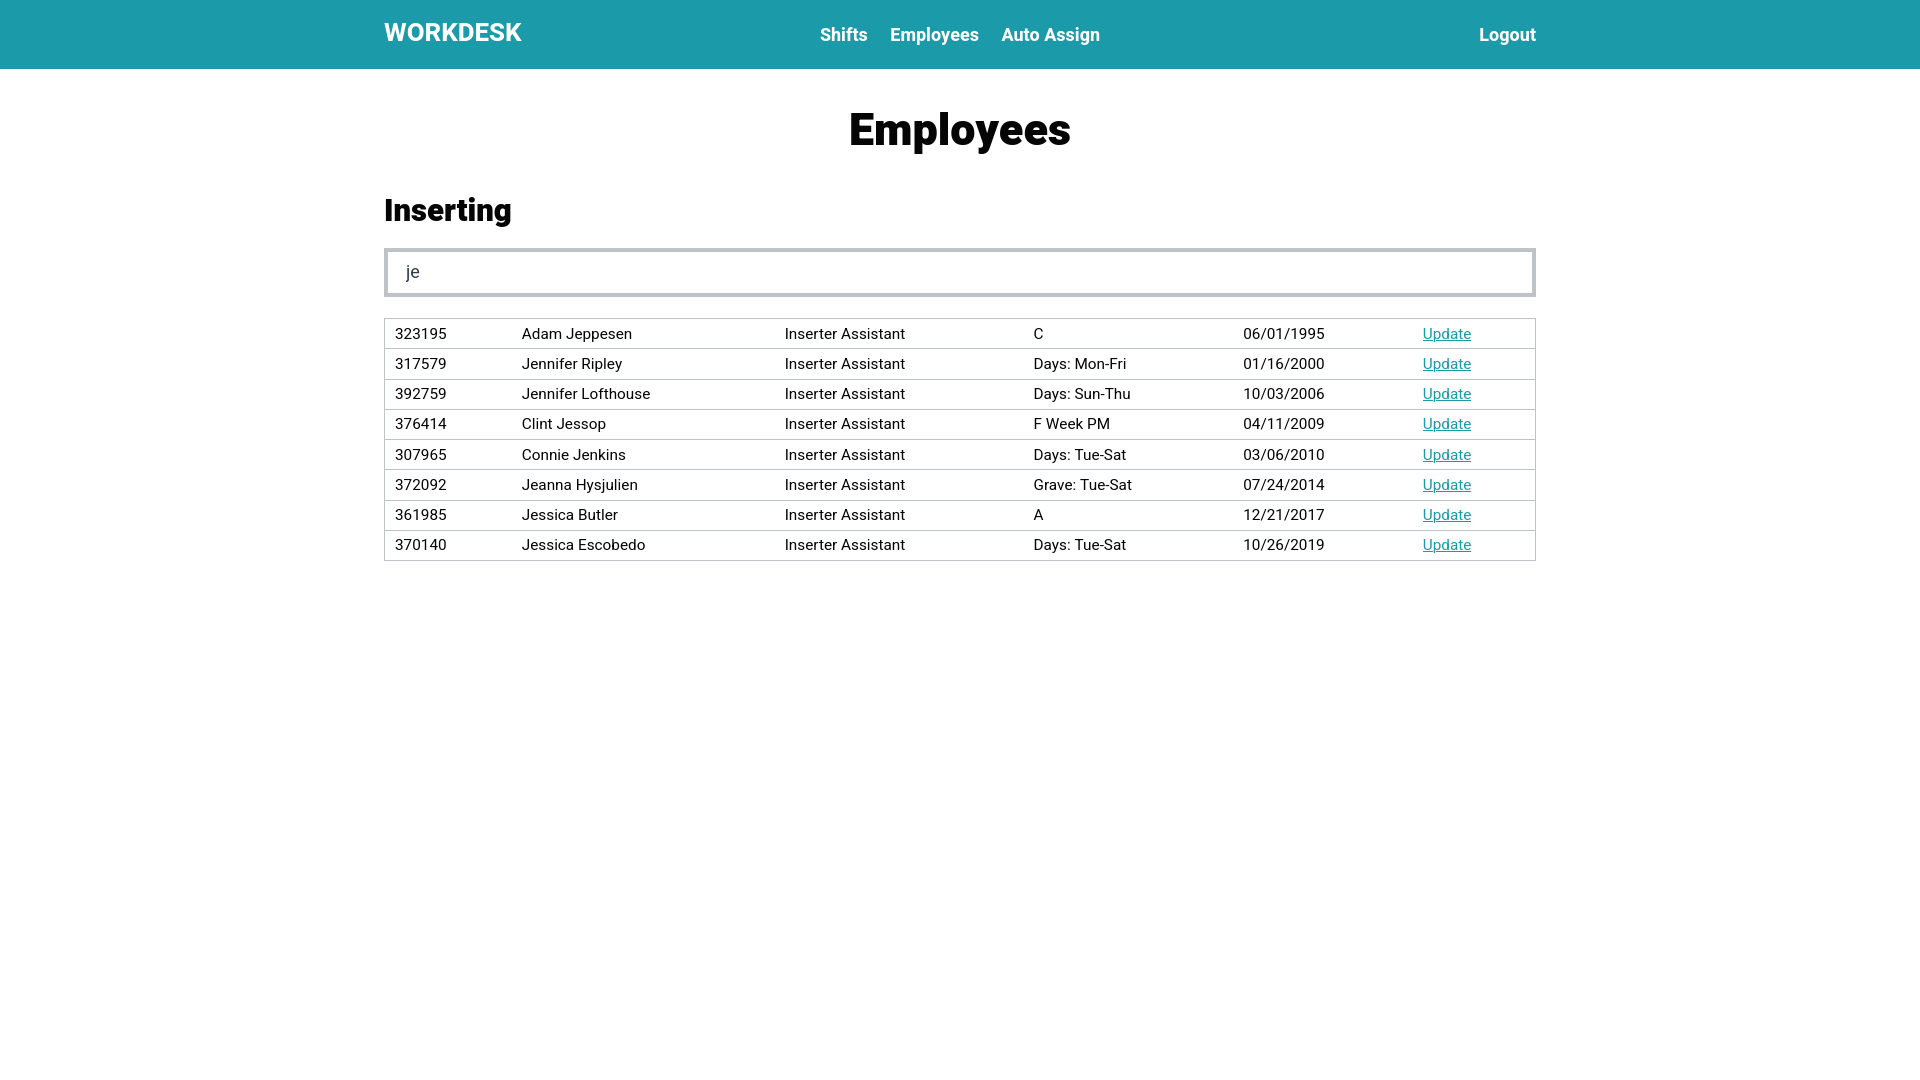Update Clint Jessop's entry
Viewport: 1920px width, 1080px height.
point(1446,424)
